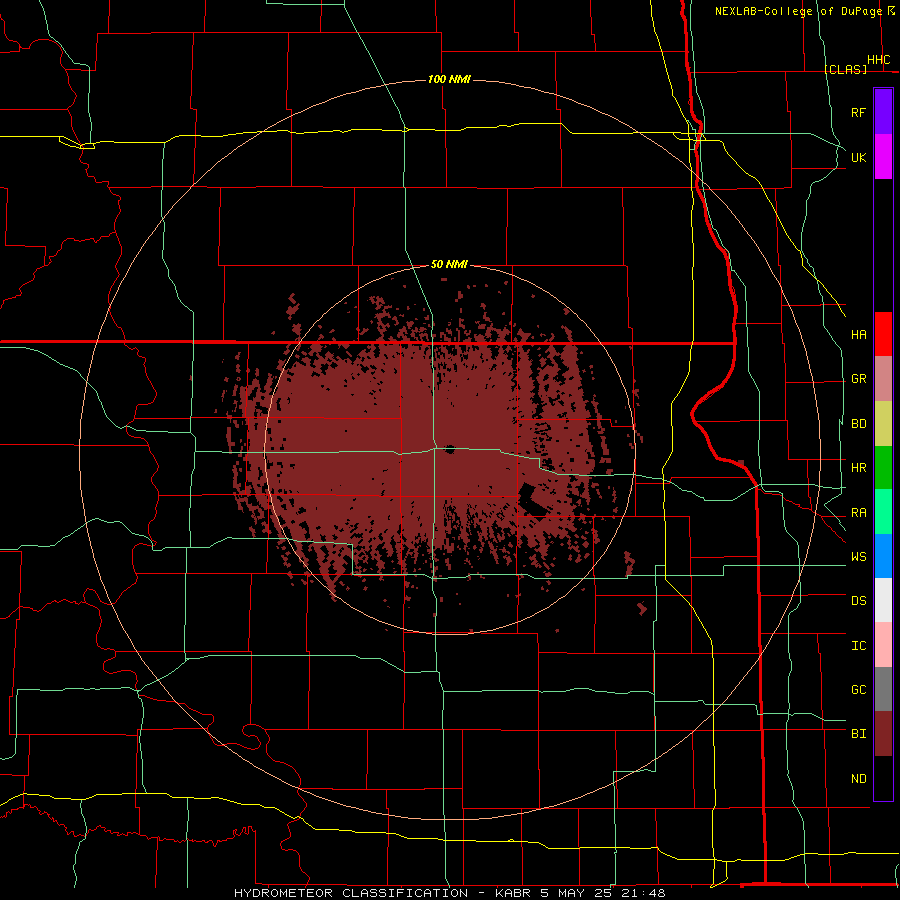Select the GR pink legend swatch
Image resolution: width=900 pixels, height=900 pixels.
883,379
